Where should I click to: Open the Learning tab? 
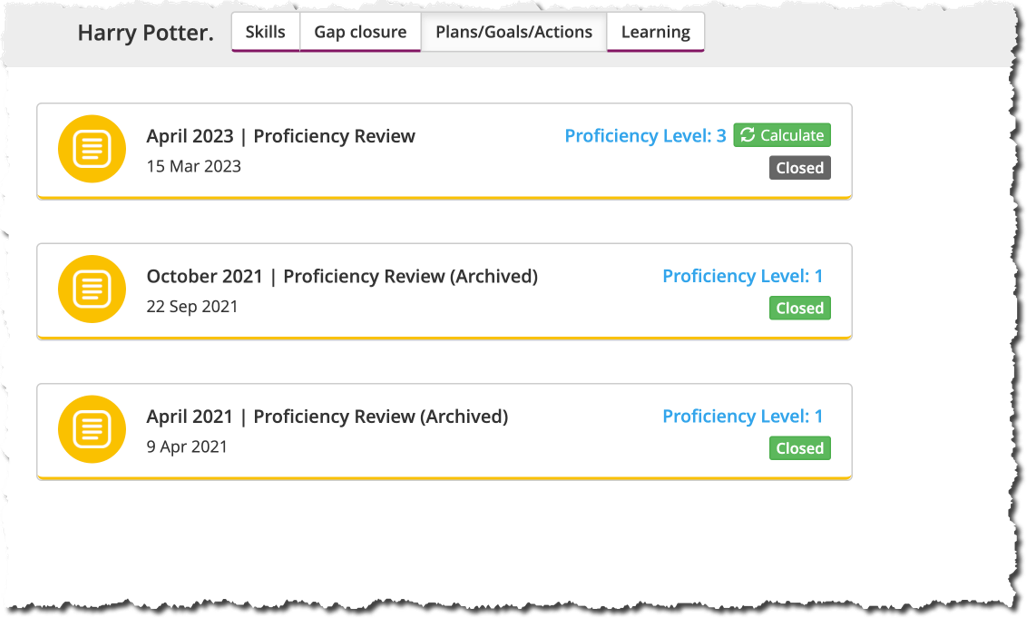656,32
